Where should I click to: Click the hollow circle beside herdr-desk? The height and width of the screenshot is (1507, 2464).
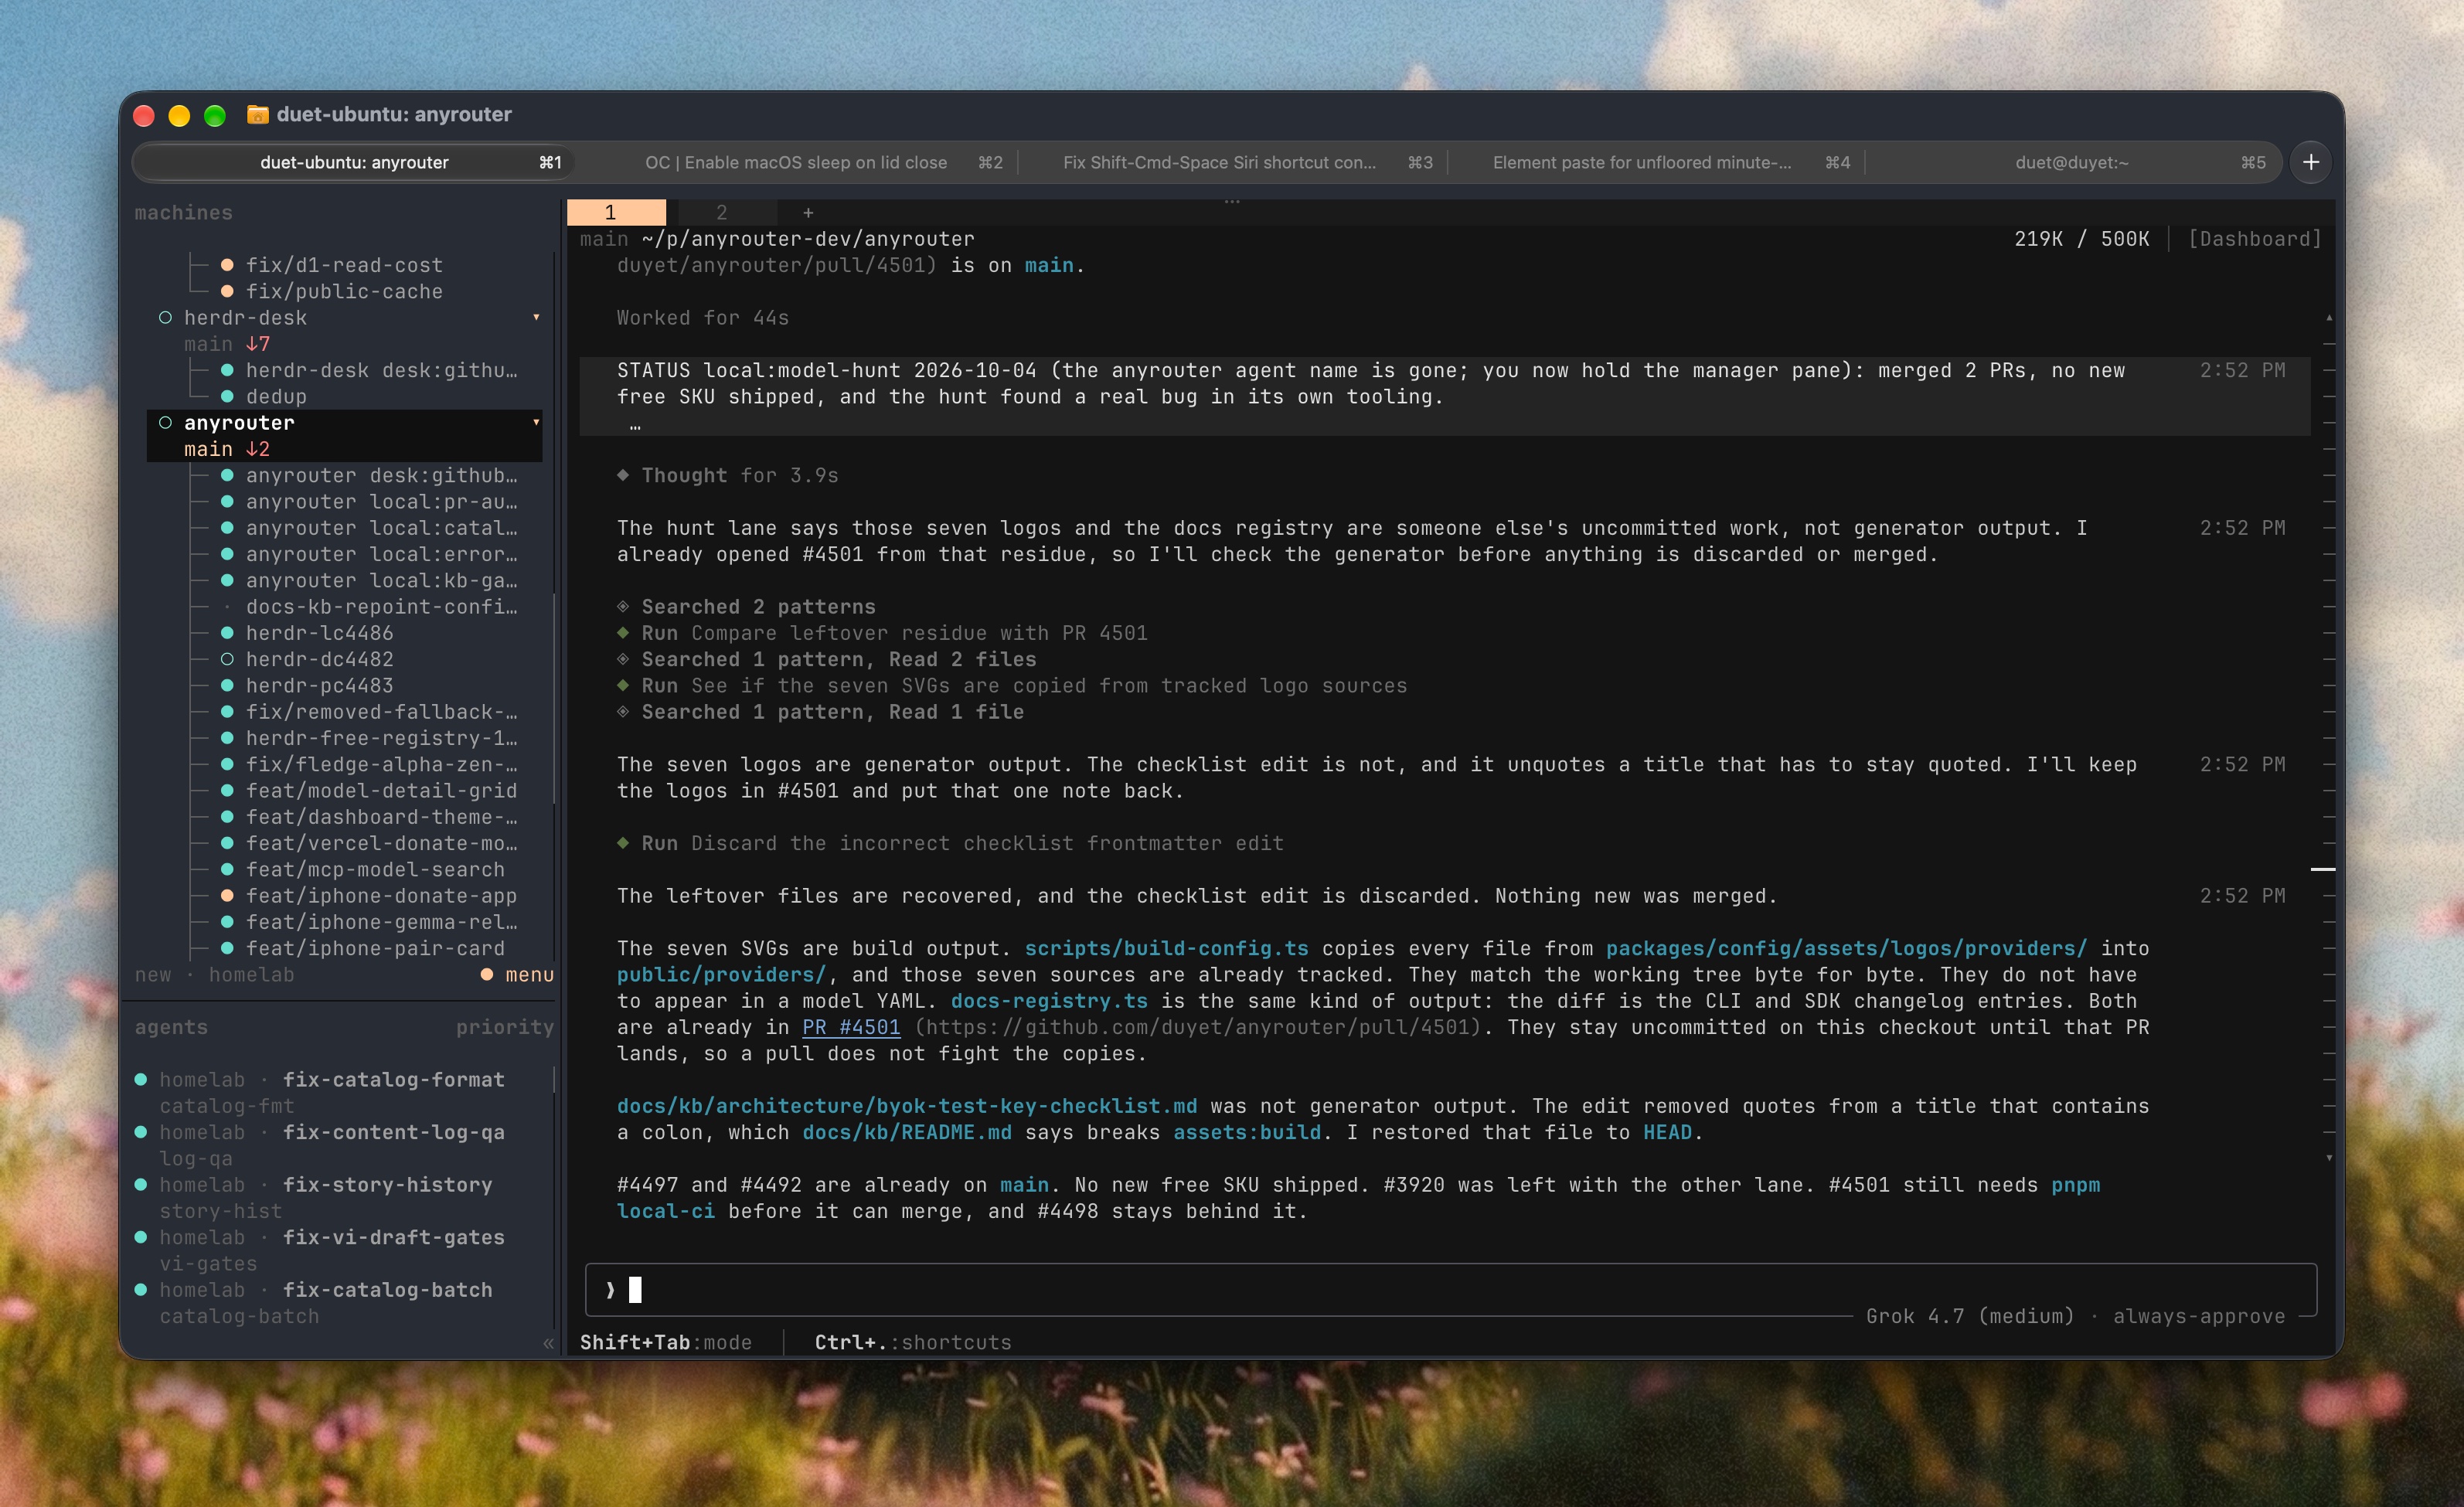point(166,317)
